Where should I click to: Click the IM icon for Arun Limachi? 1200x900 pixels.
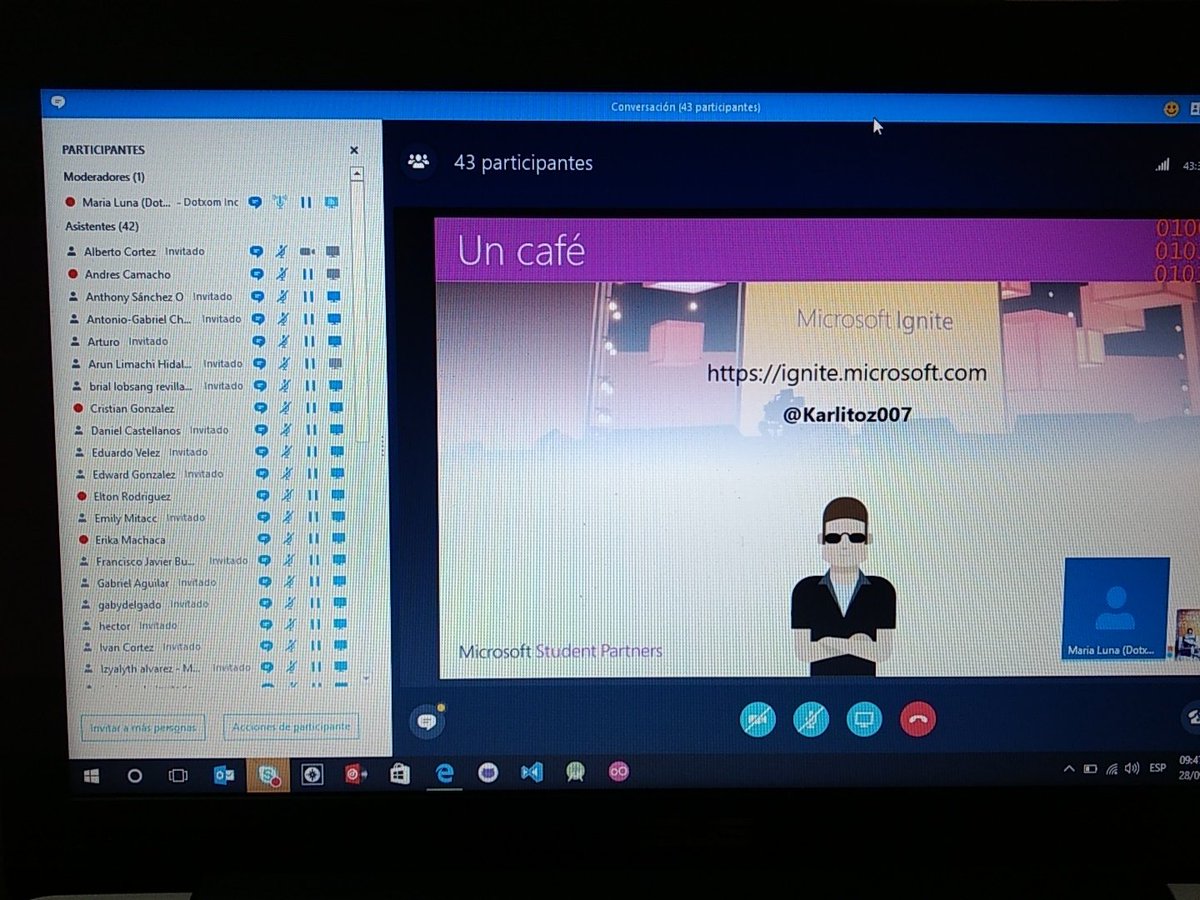(259, 364)
